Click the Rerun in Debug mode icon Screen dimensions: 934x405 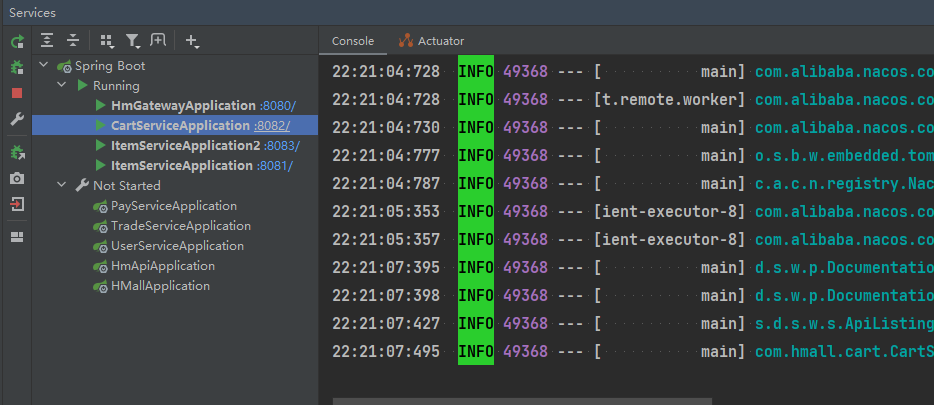click(x=17, y=67)
